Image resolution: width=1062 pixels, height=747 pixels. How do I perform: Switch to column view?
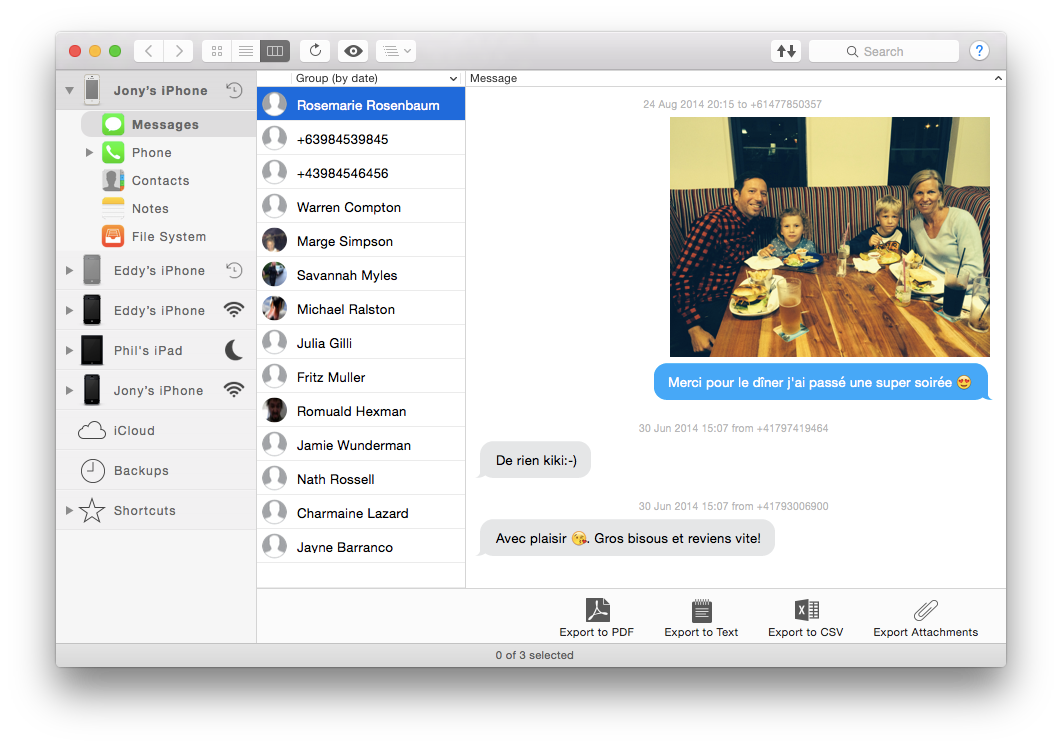(x=275, y=51)
